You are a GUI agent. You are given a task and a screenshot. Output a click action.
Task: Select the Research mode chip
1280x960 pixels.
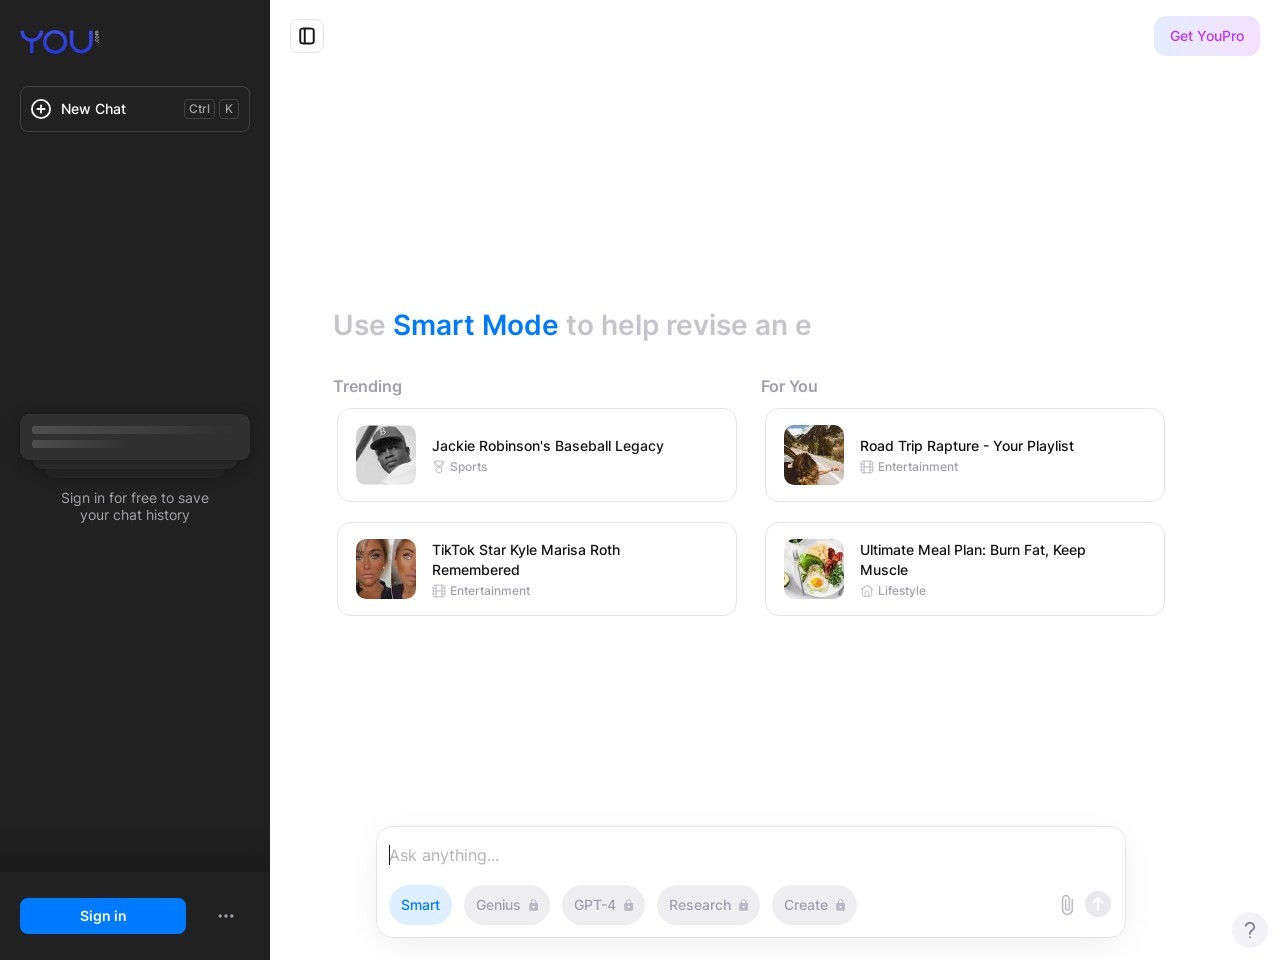click(x=708, y=905)
